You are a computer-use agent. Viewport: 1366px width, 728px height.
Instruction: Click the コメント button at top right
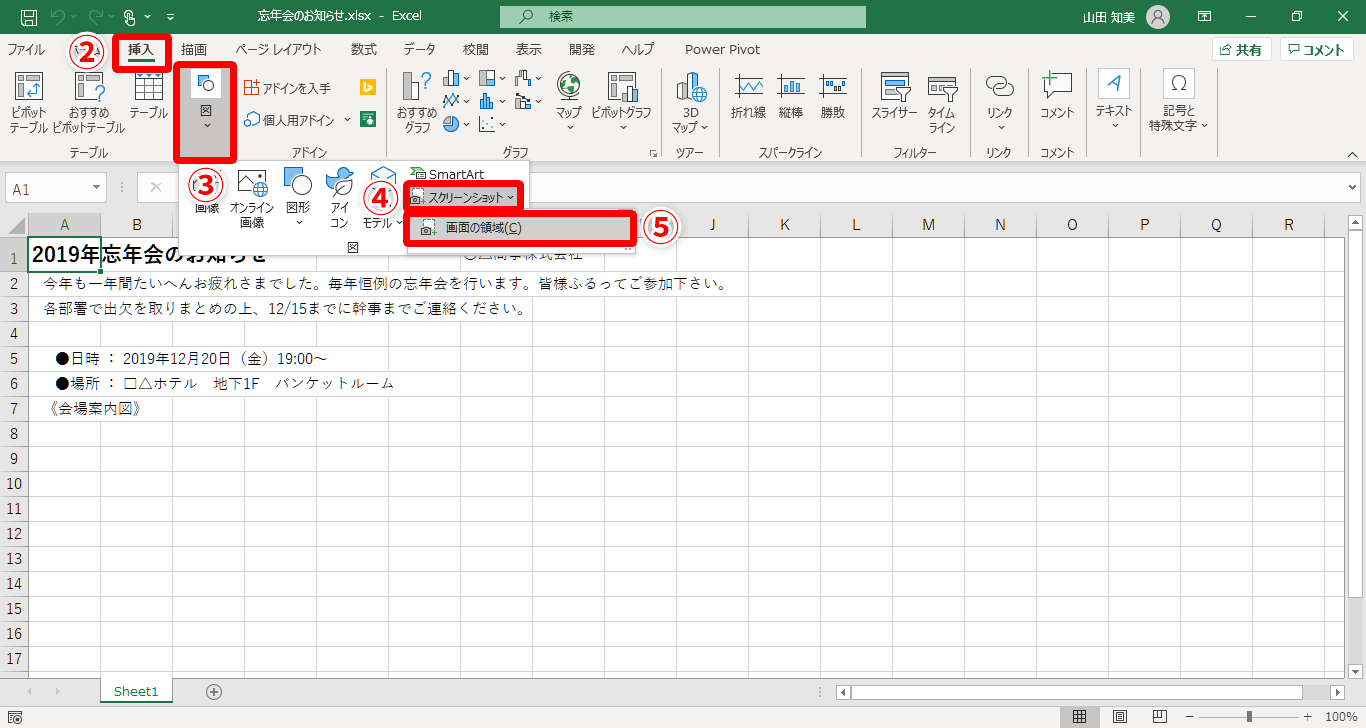pyautogui.click(x=1317, y=50)
